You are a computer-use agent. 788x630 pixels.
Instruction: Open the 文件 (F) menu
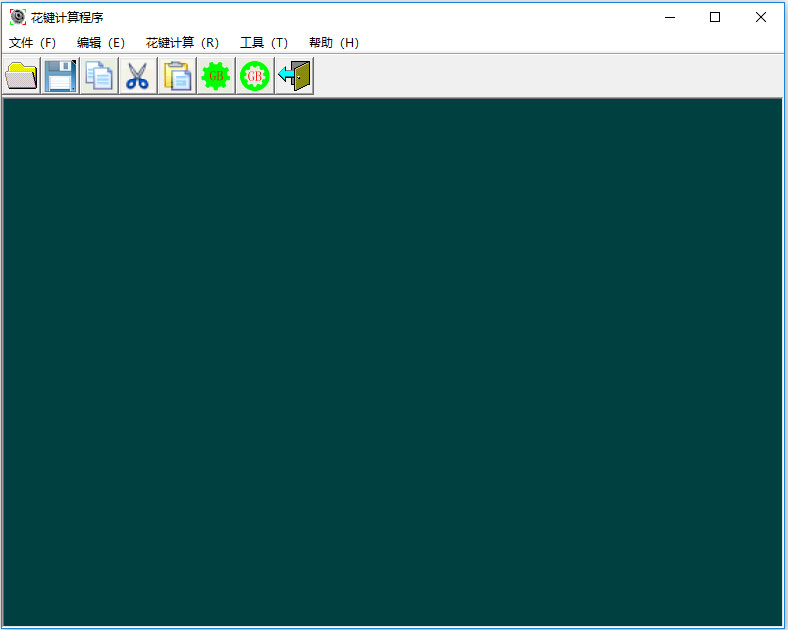point(33,43)
